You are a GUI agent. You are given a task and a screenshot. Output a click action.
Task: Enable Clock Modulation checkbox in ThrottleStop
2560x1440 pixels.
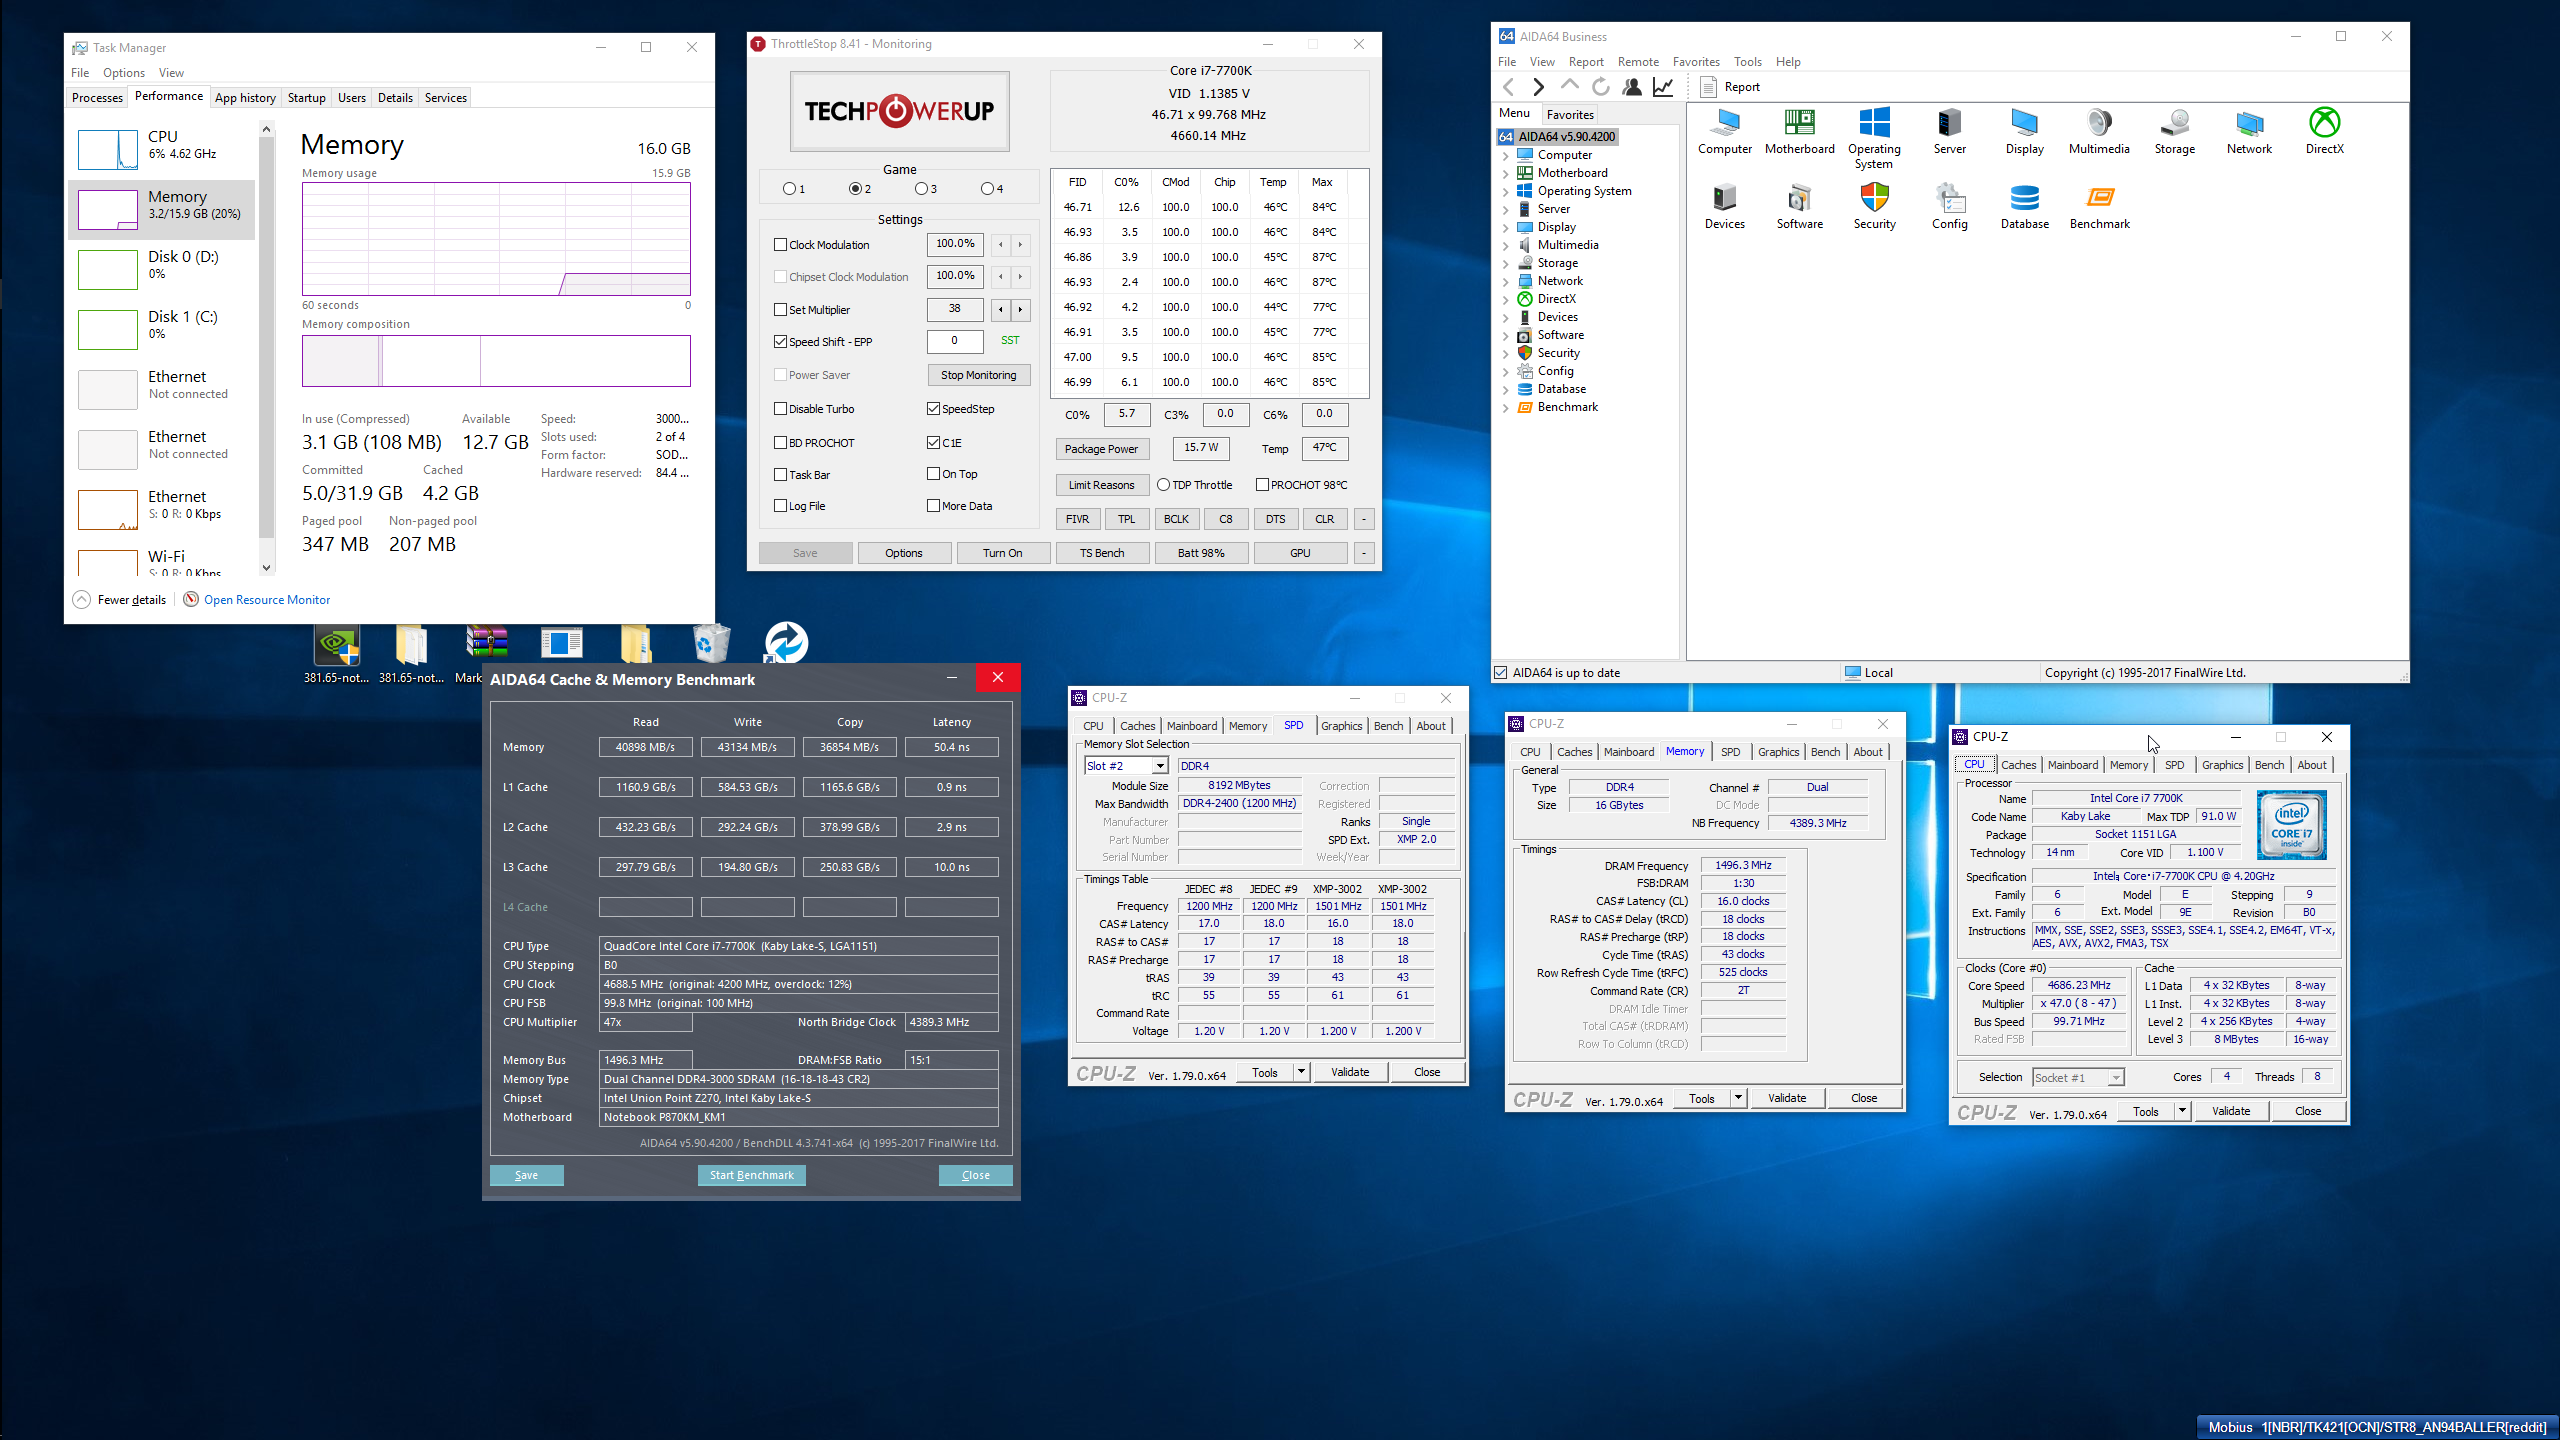[x=780, y=245]
